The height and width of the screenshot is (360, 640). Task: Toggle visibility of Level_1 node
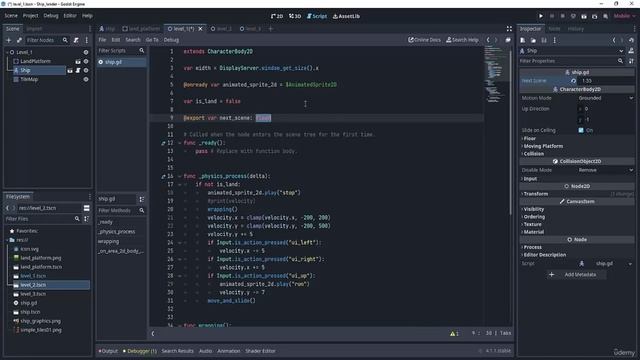[86, 52]
